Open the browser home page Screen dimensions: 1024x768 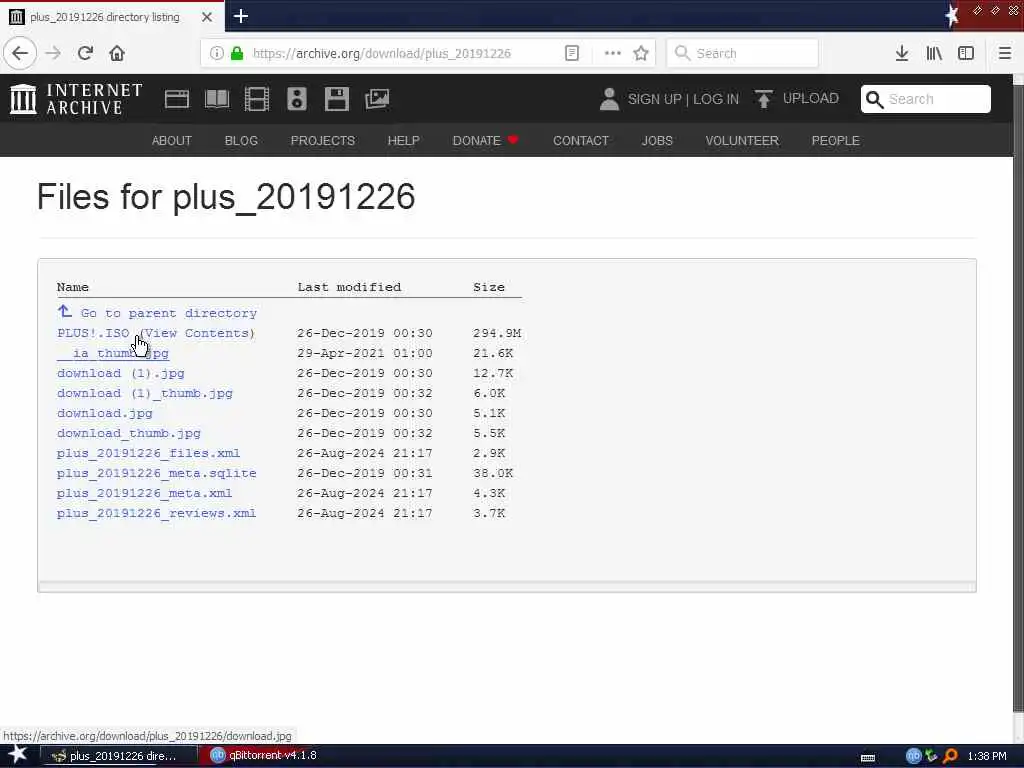pos(117,53)
